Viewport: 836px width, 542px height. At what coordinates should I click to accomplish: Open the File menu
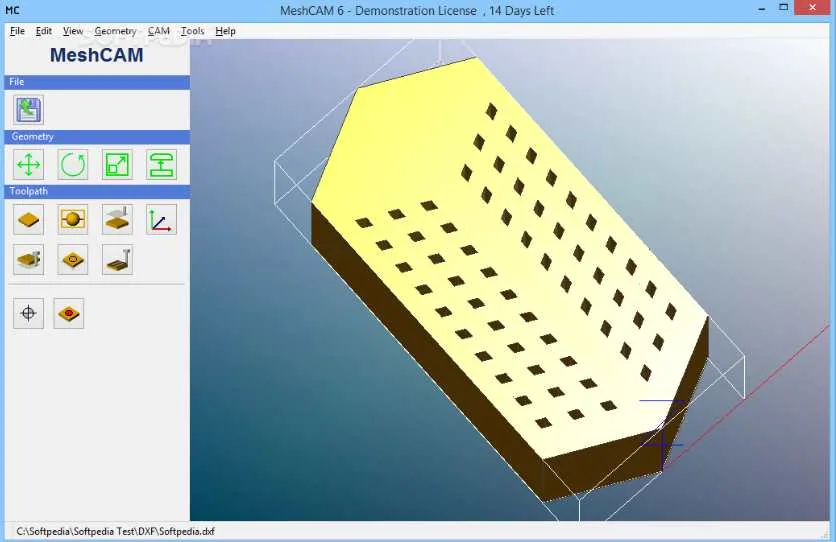pyautogui.click(x=17, y=31)
